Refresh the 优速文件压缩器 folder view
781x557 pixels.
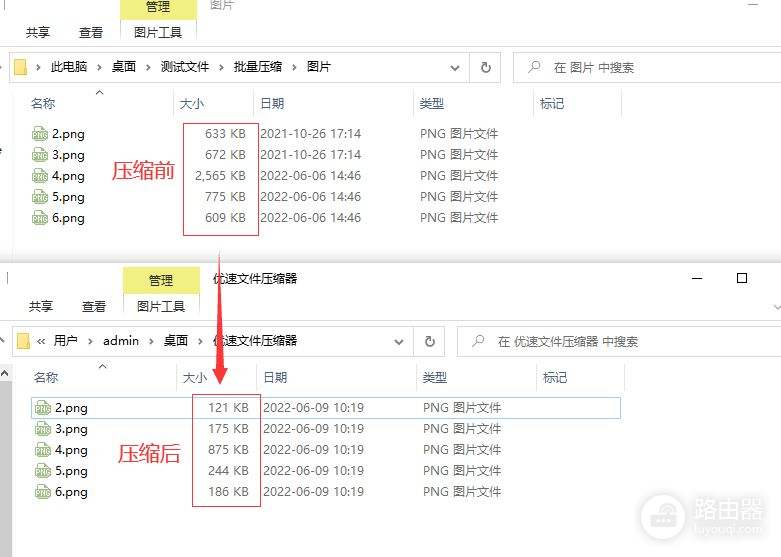point(429,341)
